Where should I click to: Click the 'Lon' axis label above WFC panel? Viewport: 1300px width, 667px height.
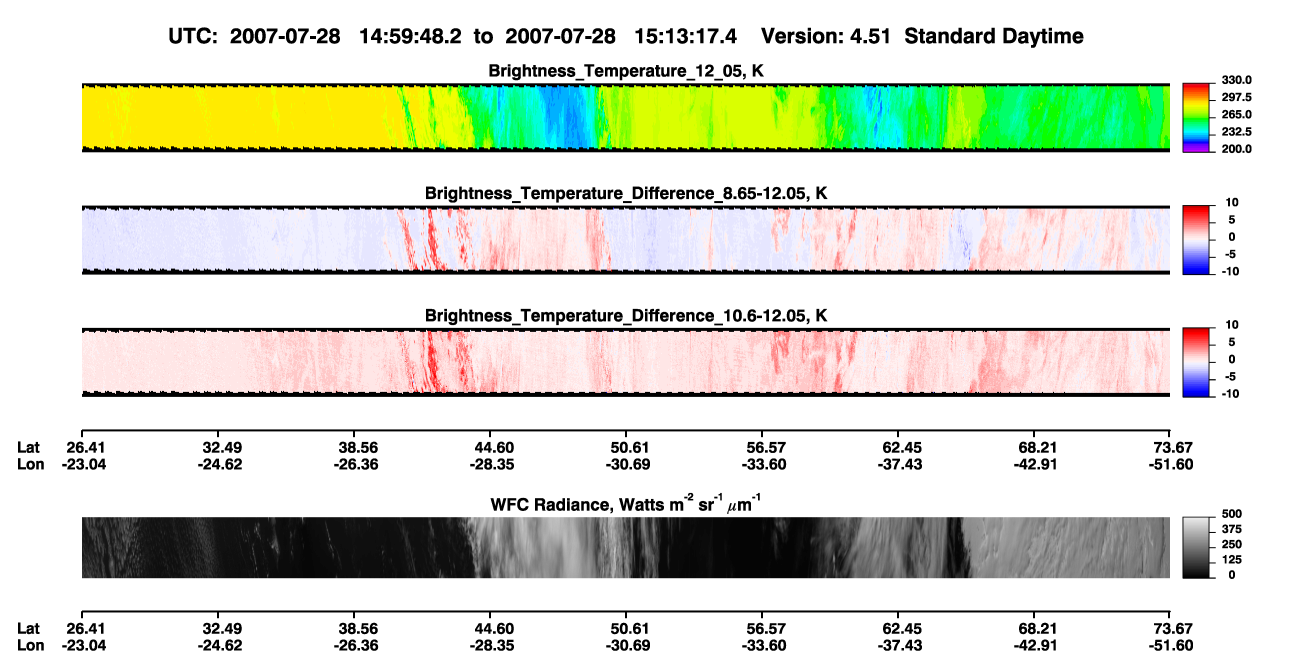[30, 464]
